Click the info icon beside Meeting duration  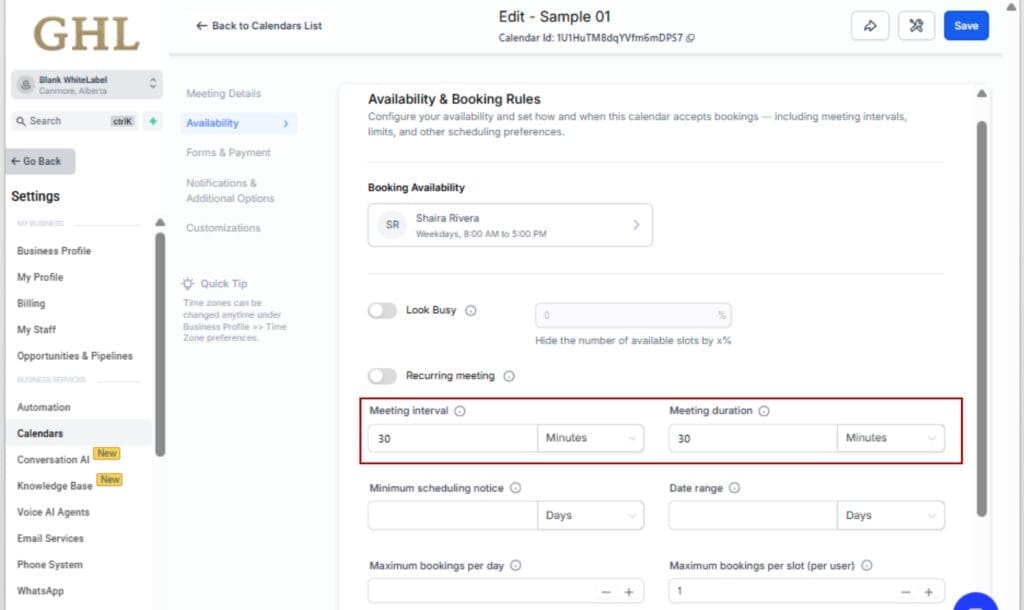click(763, 410)
